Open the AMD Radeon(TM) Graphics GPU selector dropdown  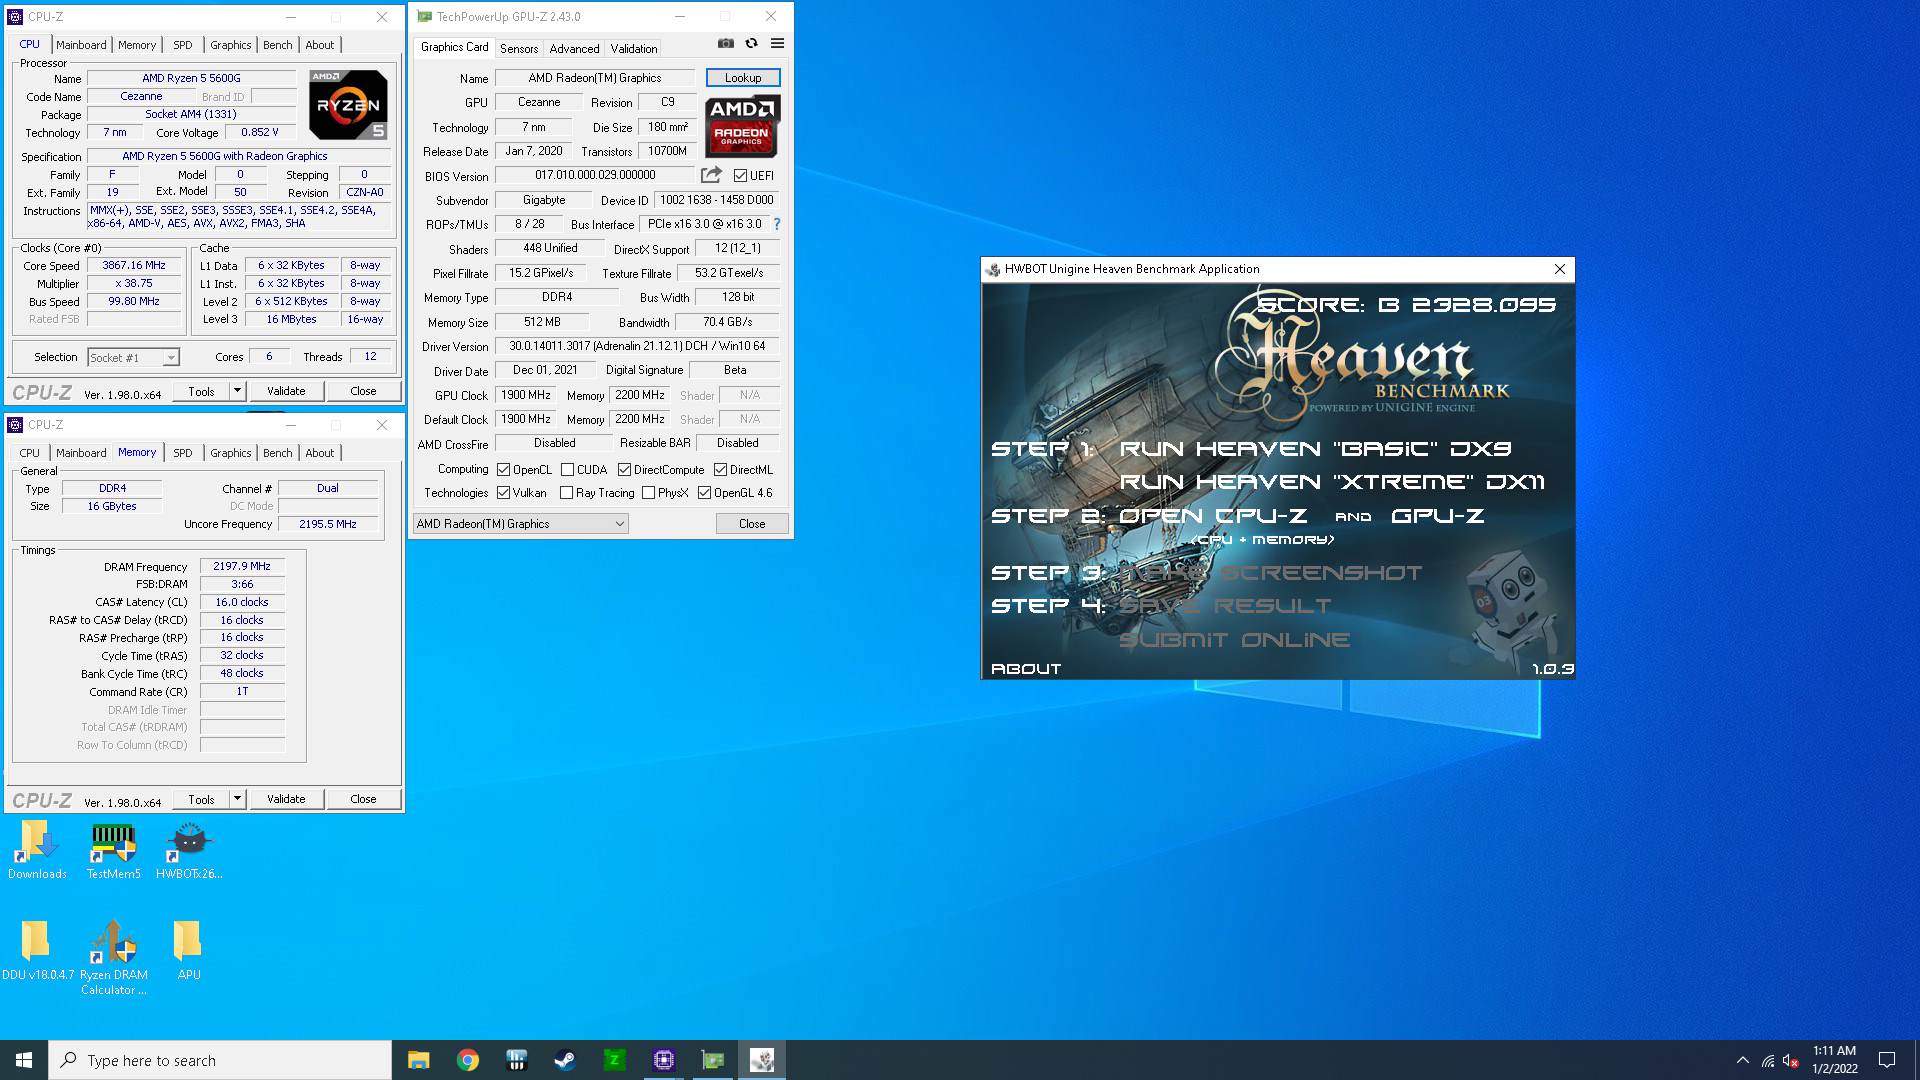(520, 524)
